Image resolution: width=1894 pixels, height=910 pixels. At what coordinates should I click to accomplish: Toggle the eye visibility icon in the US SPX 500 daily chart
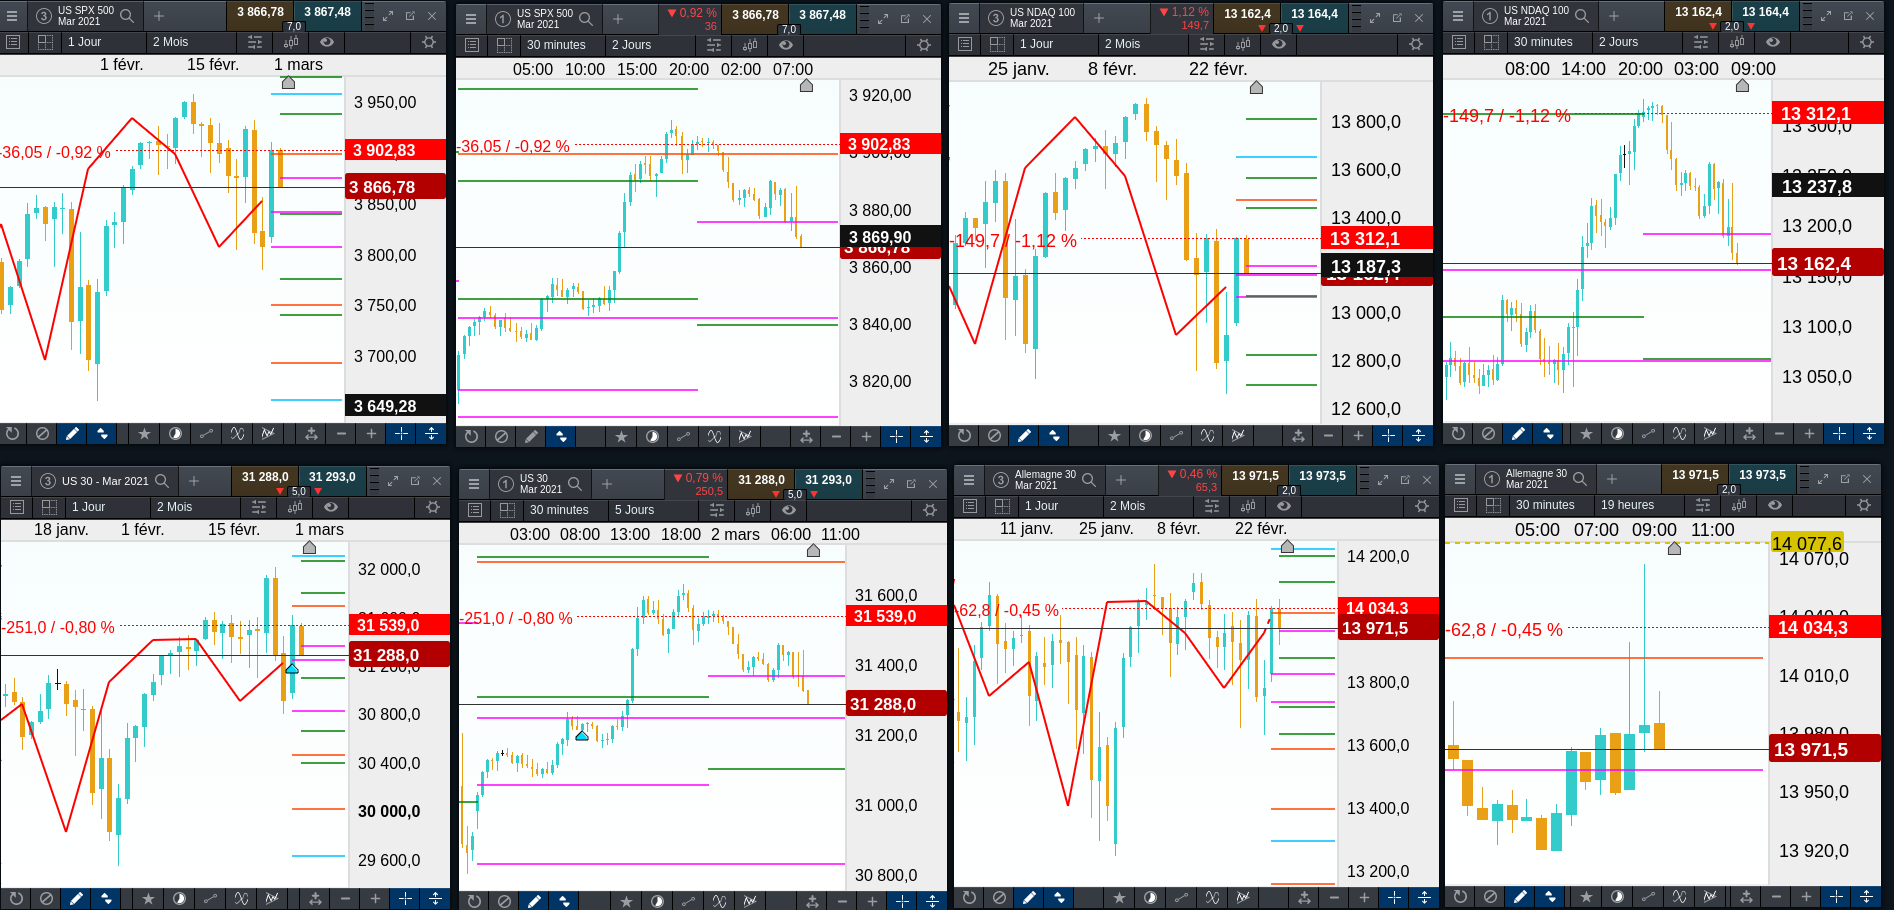(327, 42)
